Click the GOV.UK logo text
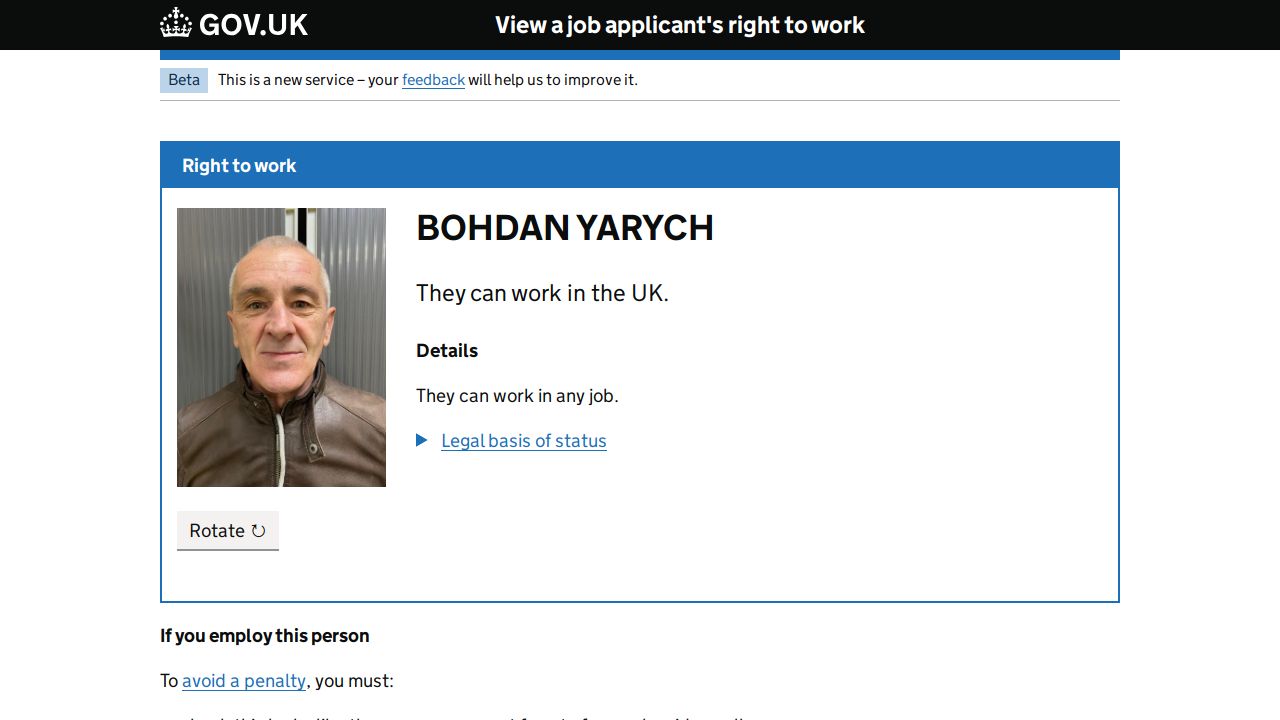 coord(253,25)
